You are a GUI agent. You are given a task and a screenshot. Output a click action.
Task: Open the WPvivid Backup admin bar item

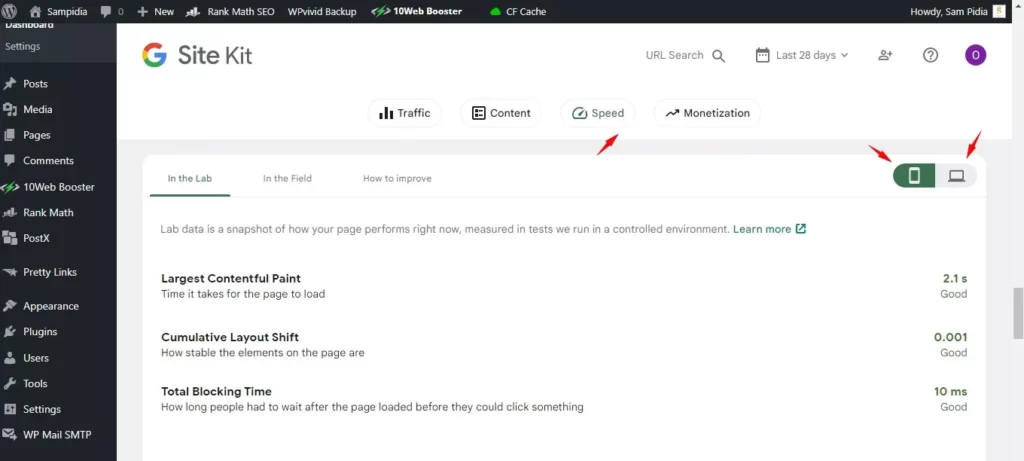(x=322, y=11)
